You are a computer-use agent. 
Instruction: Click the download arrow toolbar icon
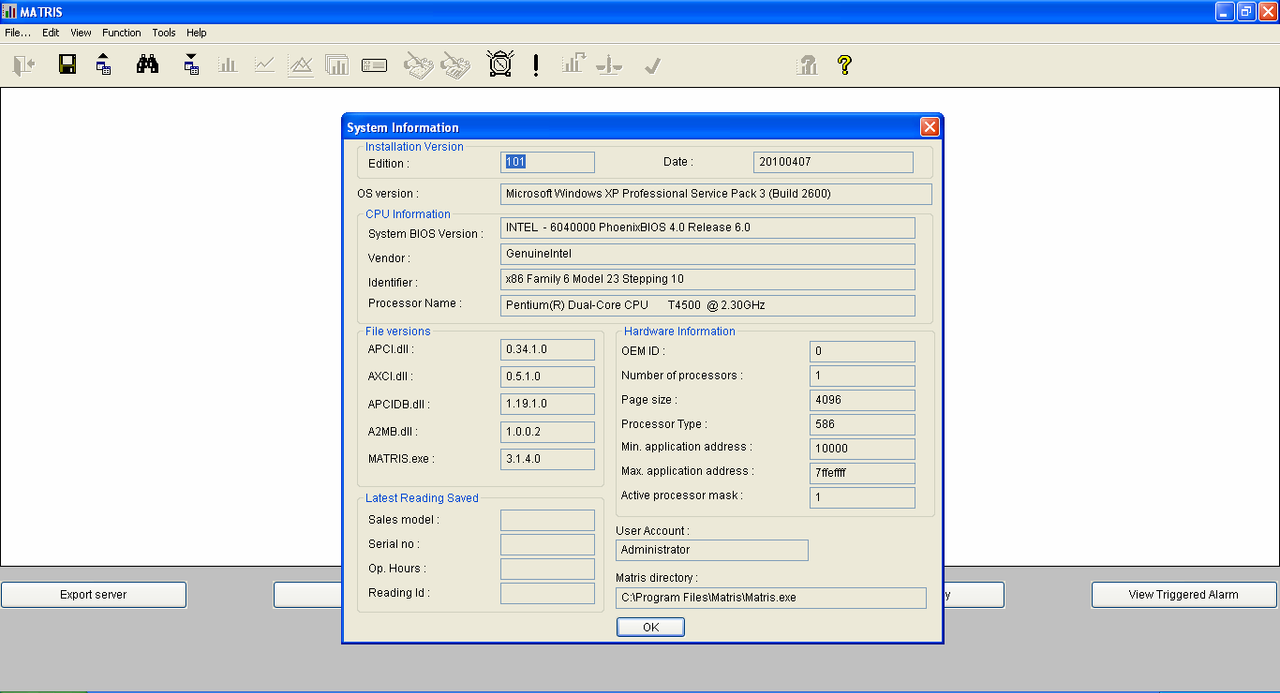pyautogui.click(x=191, y=65)
